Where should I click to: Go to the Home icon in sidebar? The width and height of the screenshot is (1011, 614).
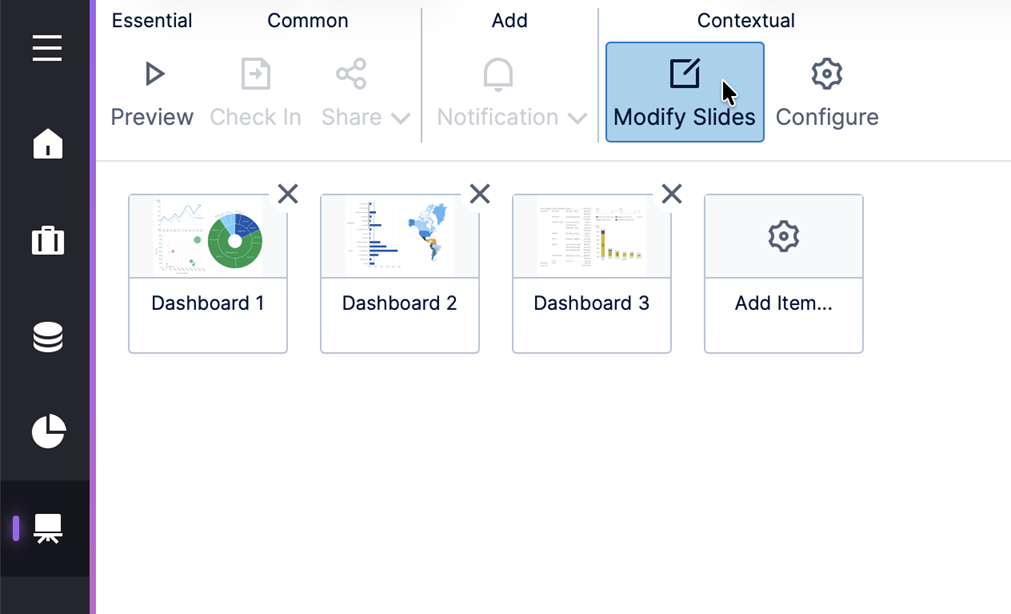pyautogui.click(x=47, y=144)
